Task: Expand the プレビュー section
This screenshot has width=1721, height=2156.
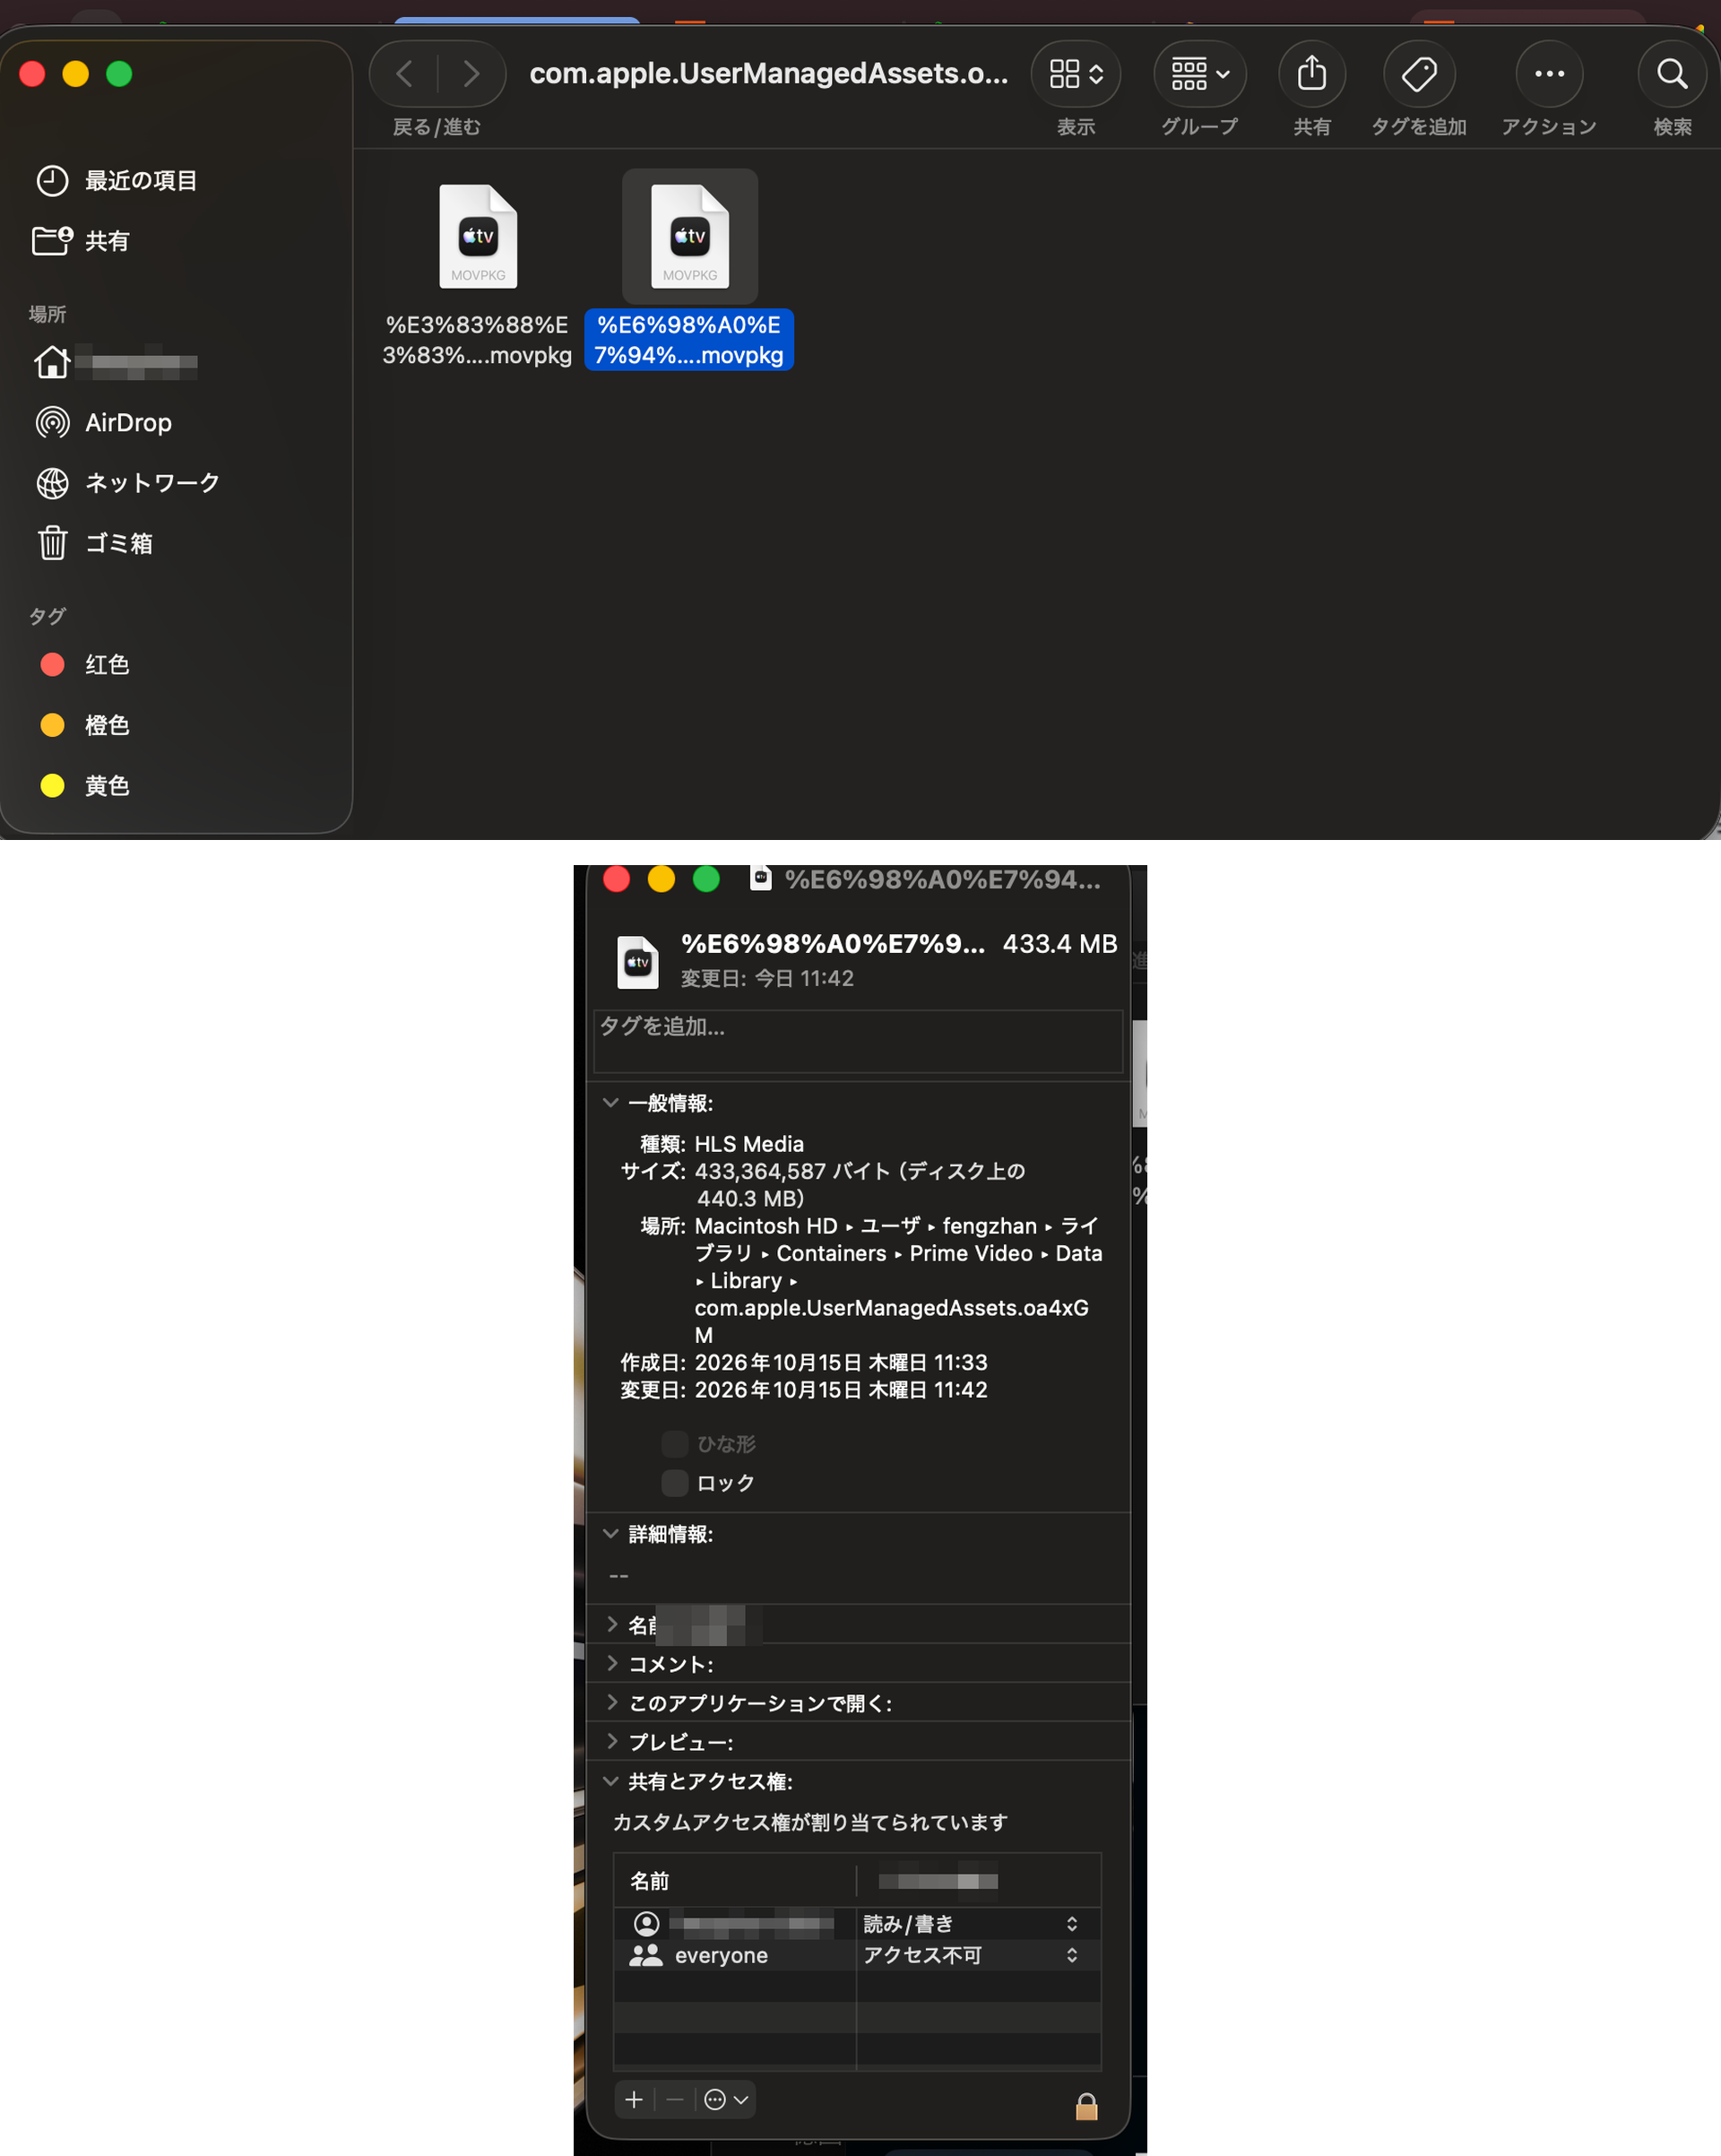Action: click(x=611, y=1742)
